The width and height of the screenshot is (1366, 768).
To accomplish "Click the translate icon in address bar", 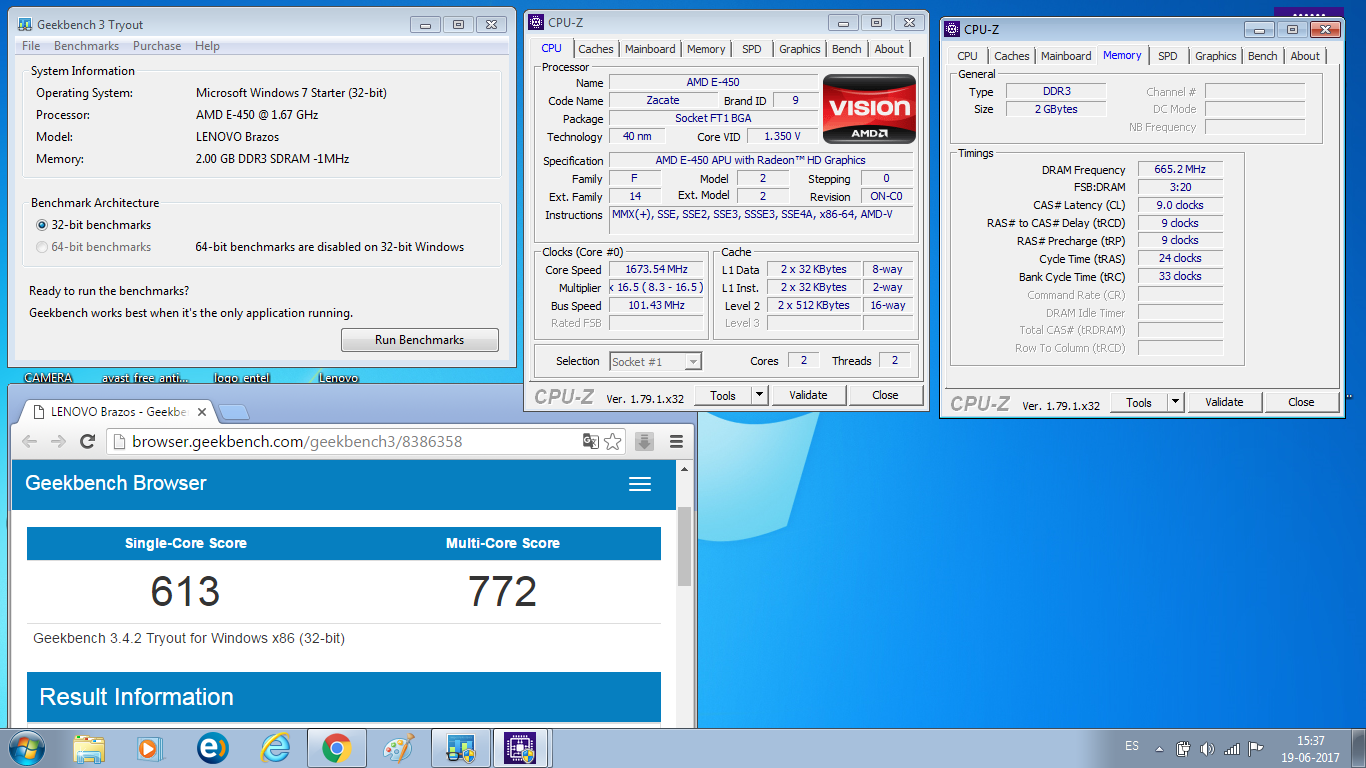I will 591,441.
